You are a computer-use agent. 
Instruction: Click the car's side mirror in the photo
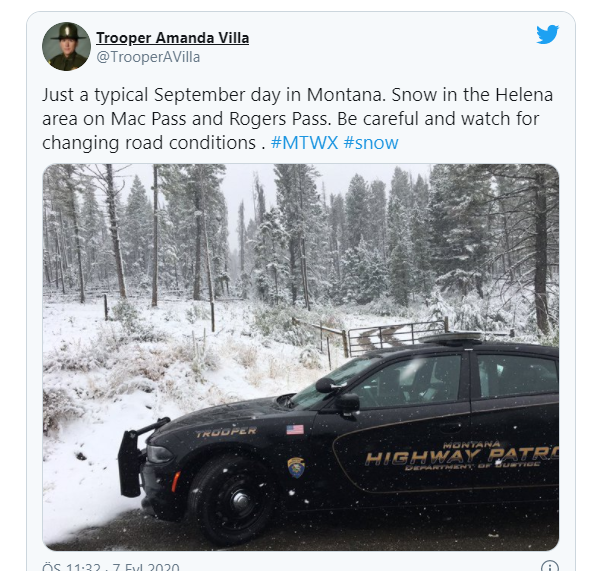pyautogui.click(x=347, y=403)
